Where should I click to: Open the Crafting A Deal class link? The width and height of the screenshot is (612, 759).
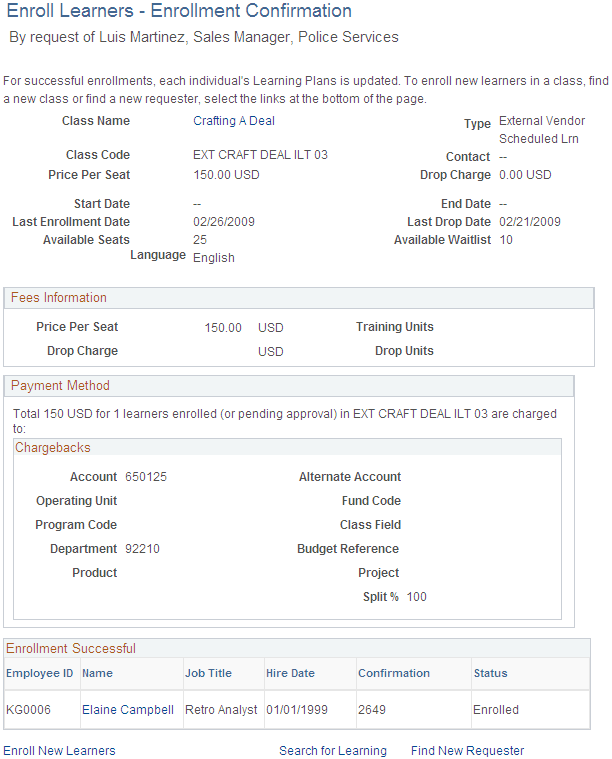coord(234,121)
